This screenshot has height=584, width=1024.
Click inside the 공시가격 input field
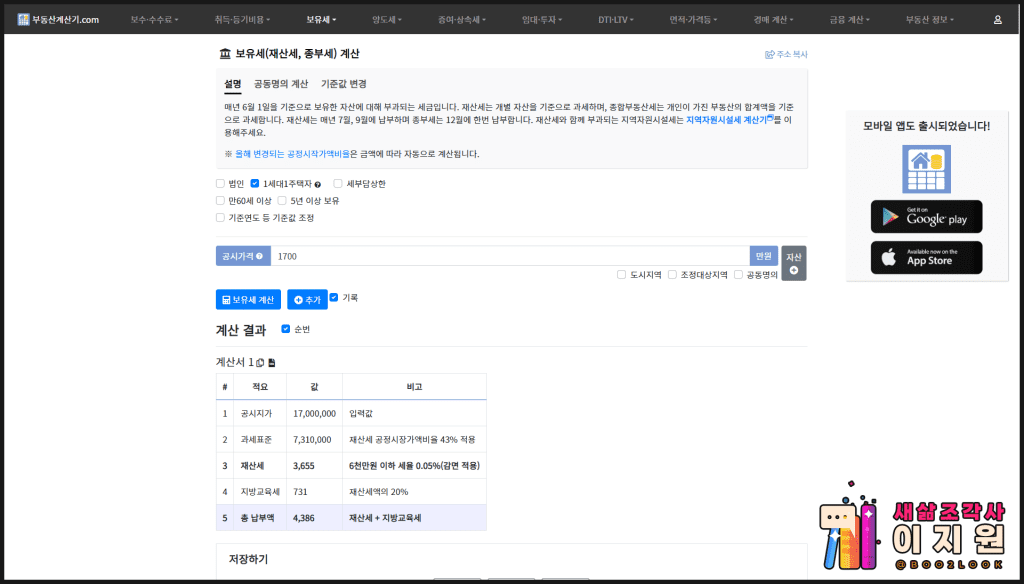click(x=450, y=255)
